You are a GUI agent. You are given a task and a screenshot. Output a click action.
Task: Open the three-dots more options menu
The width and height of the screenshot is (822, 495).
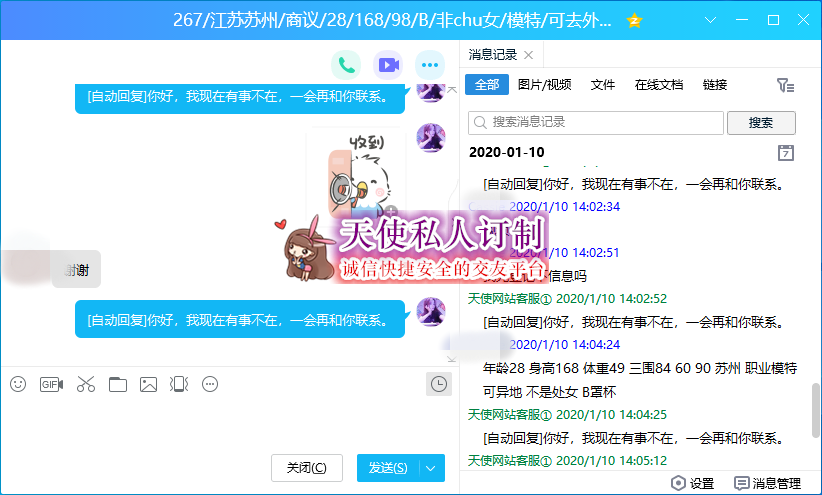[430, 66]
